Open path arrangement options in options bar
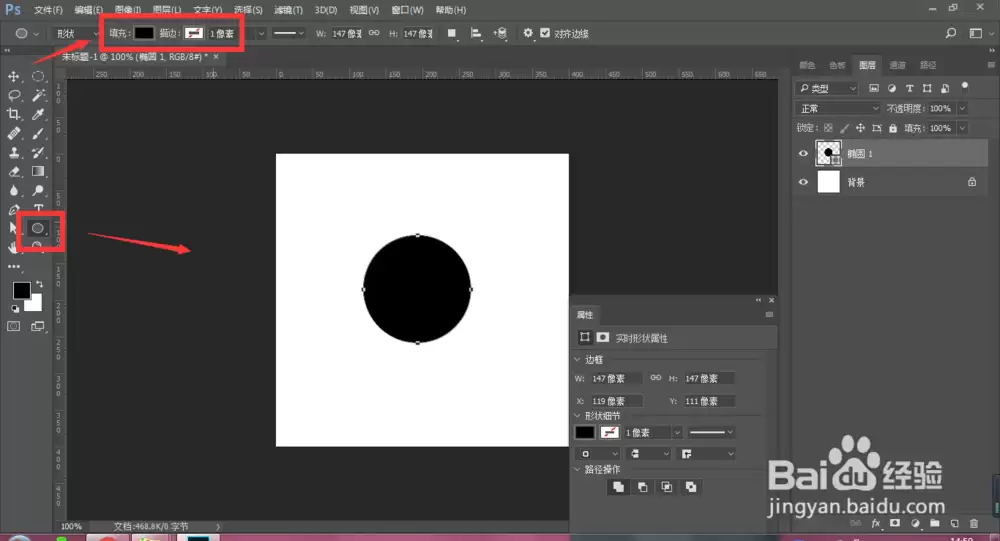 pyautogui.click(x=501, y=33)
